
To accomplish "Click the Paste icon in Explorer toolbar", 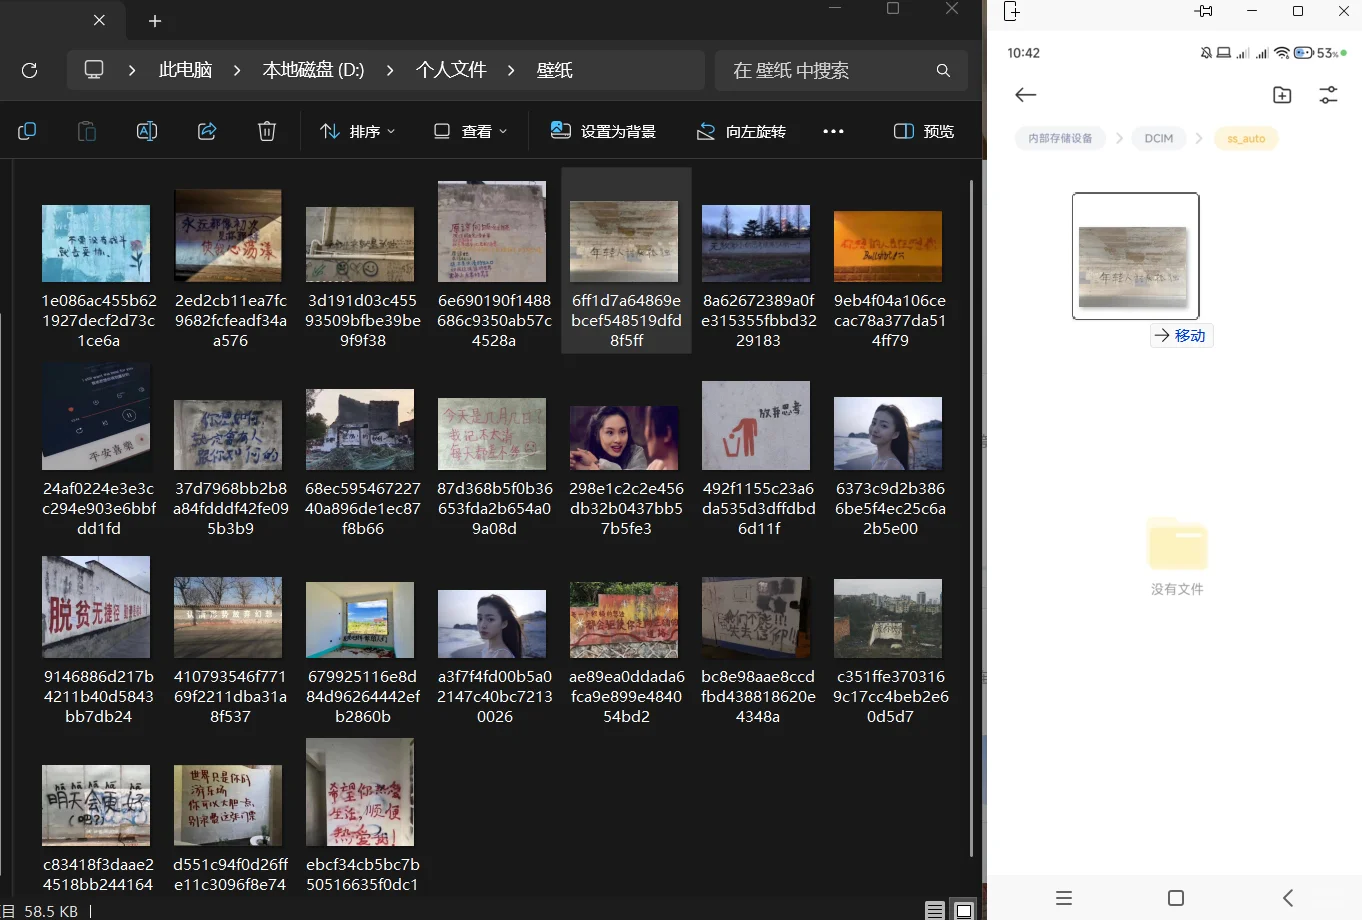I will 87,131.
